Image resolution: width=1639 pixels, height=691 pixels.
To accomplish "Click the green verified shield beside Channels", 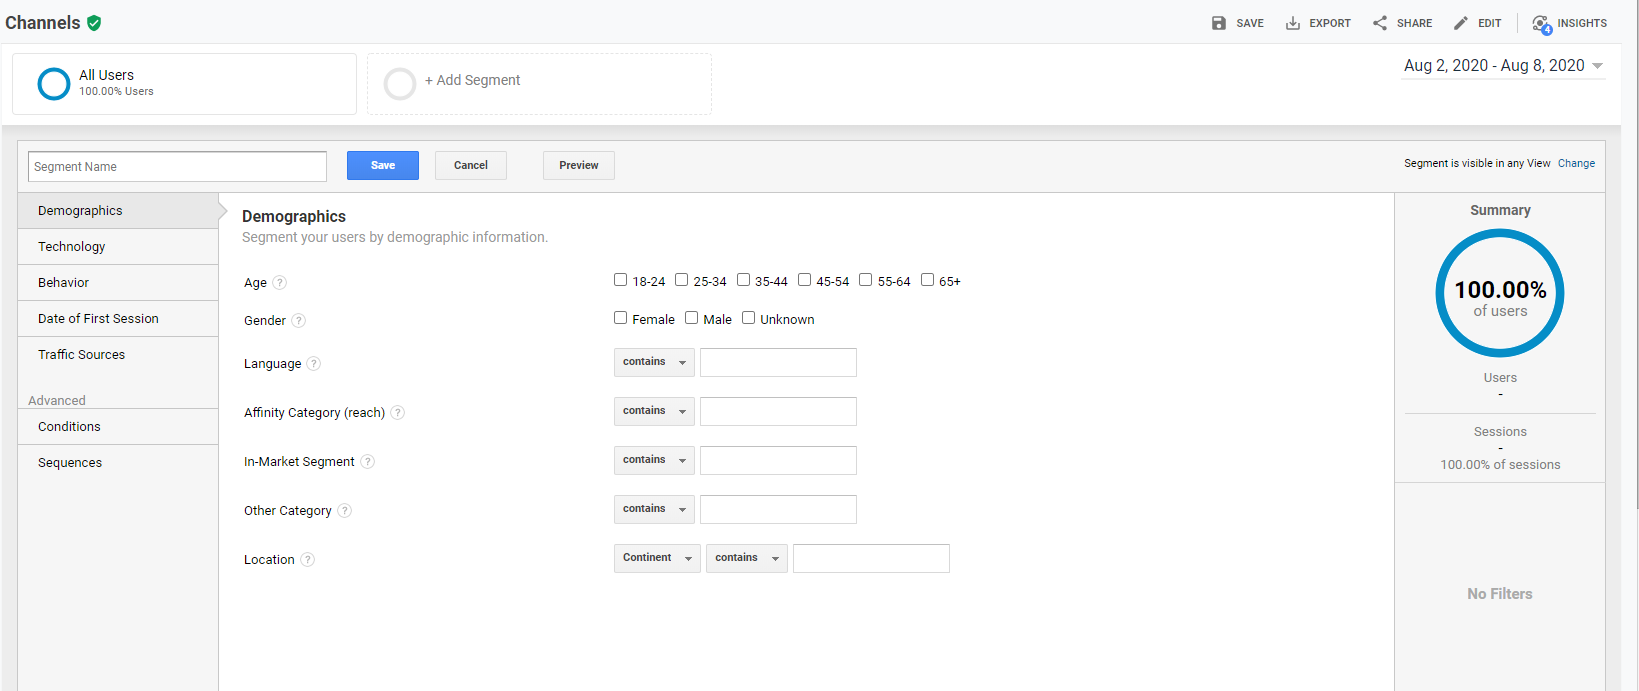I will pyautogui.click(x=94, y=23).
